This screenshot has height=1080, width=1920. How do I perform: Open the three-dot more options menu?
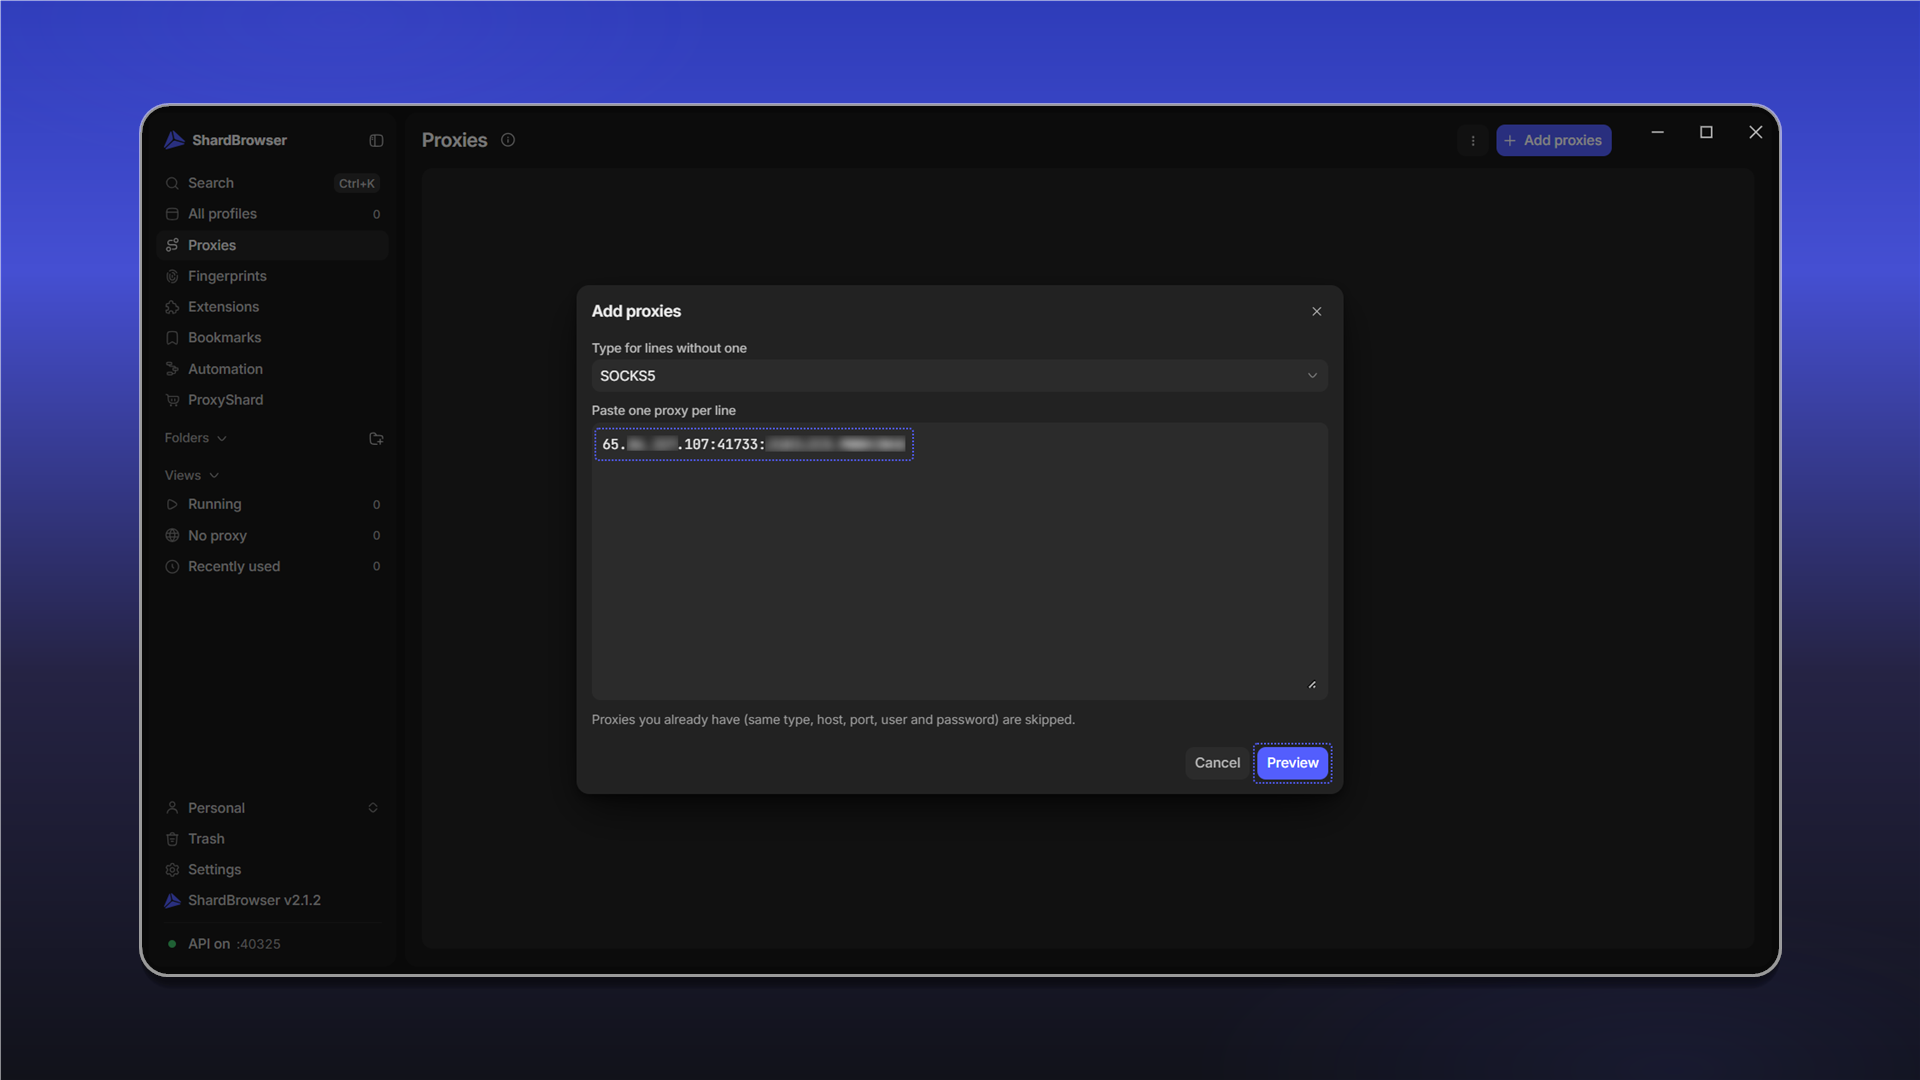(x=1473, y=141)
